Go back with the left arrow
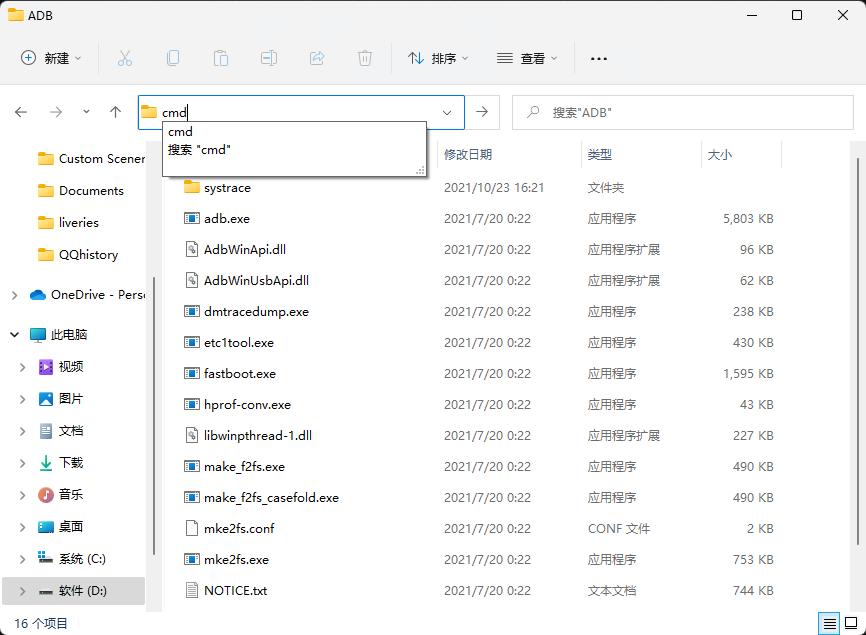 click(x=21, y=112)
